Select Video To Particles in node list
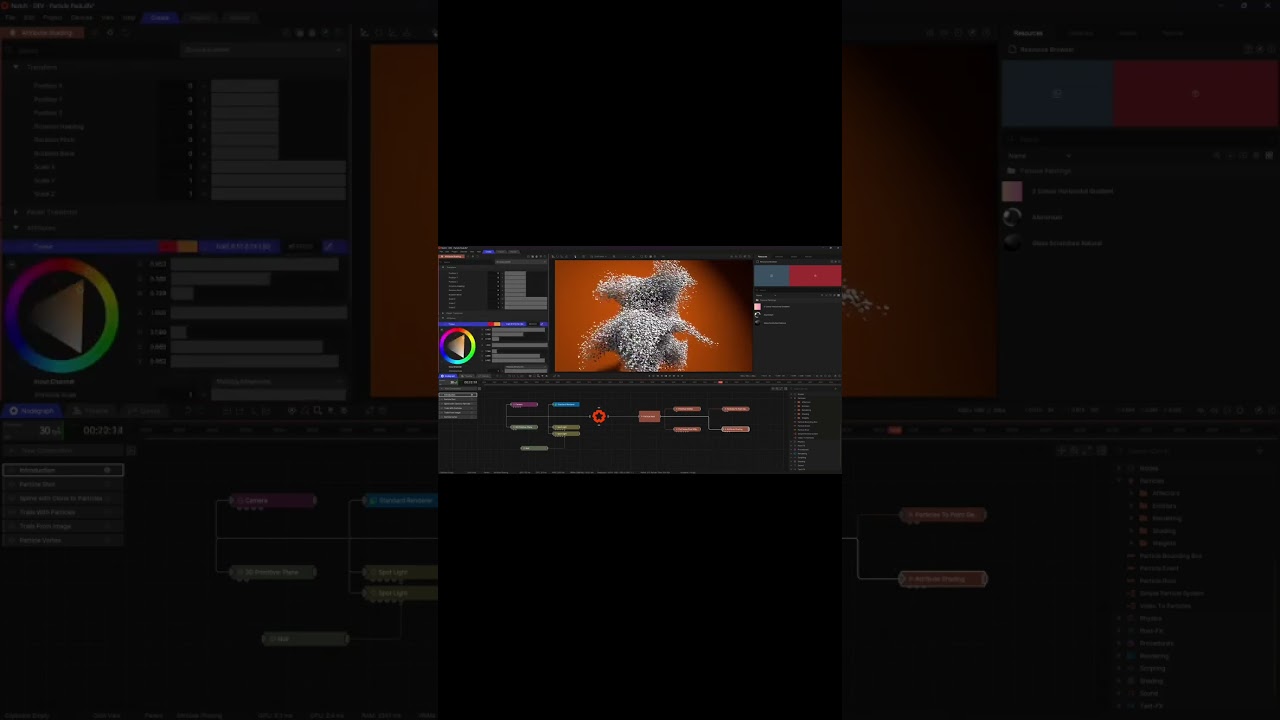 click(x=1165, y=606)
